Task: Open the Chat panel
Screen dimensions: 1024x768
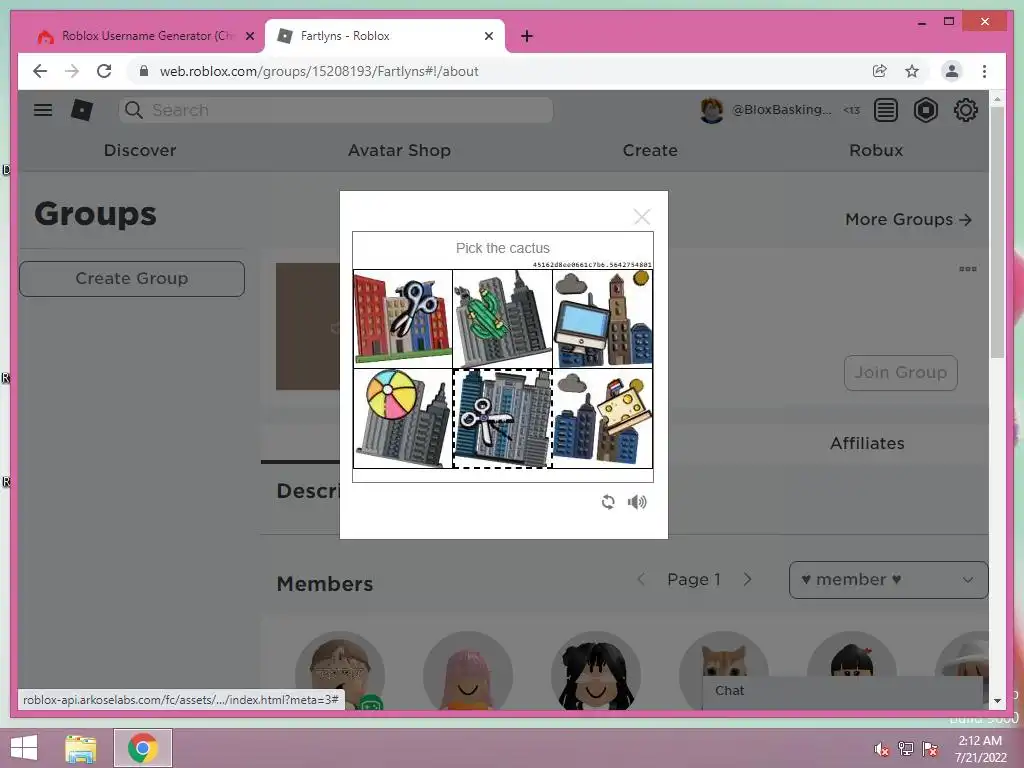Action: click(842, 692)
